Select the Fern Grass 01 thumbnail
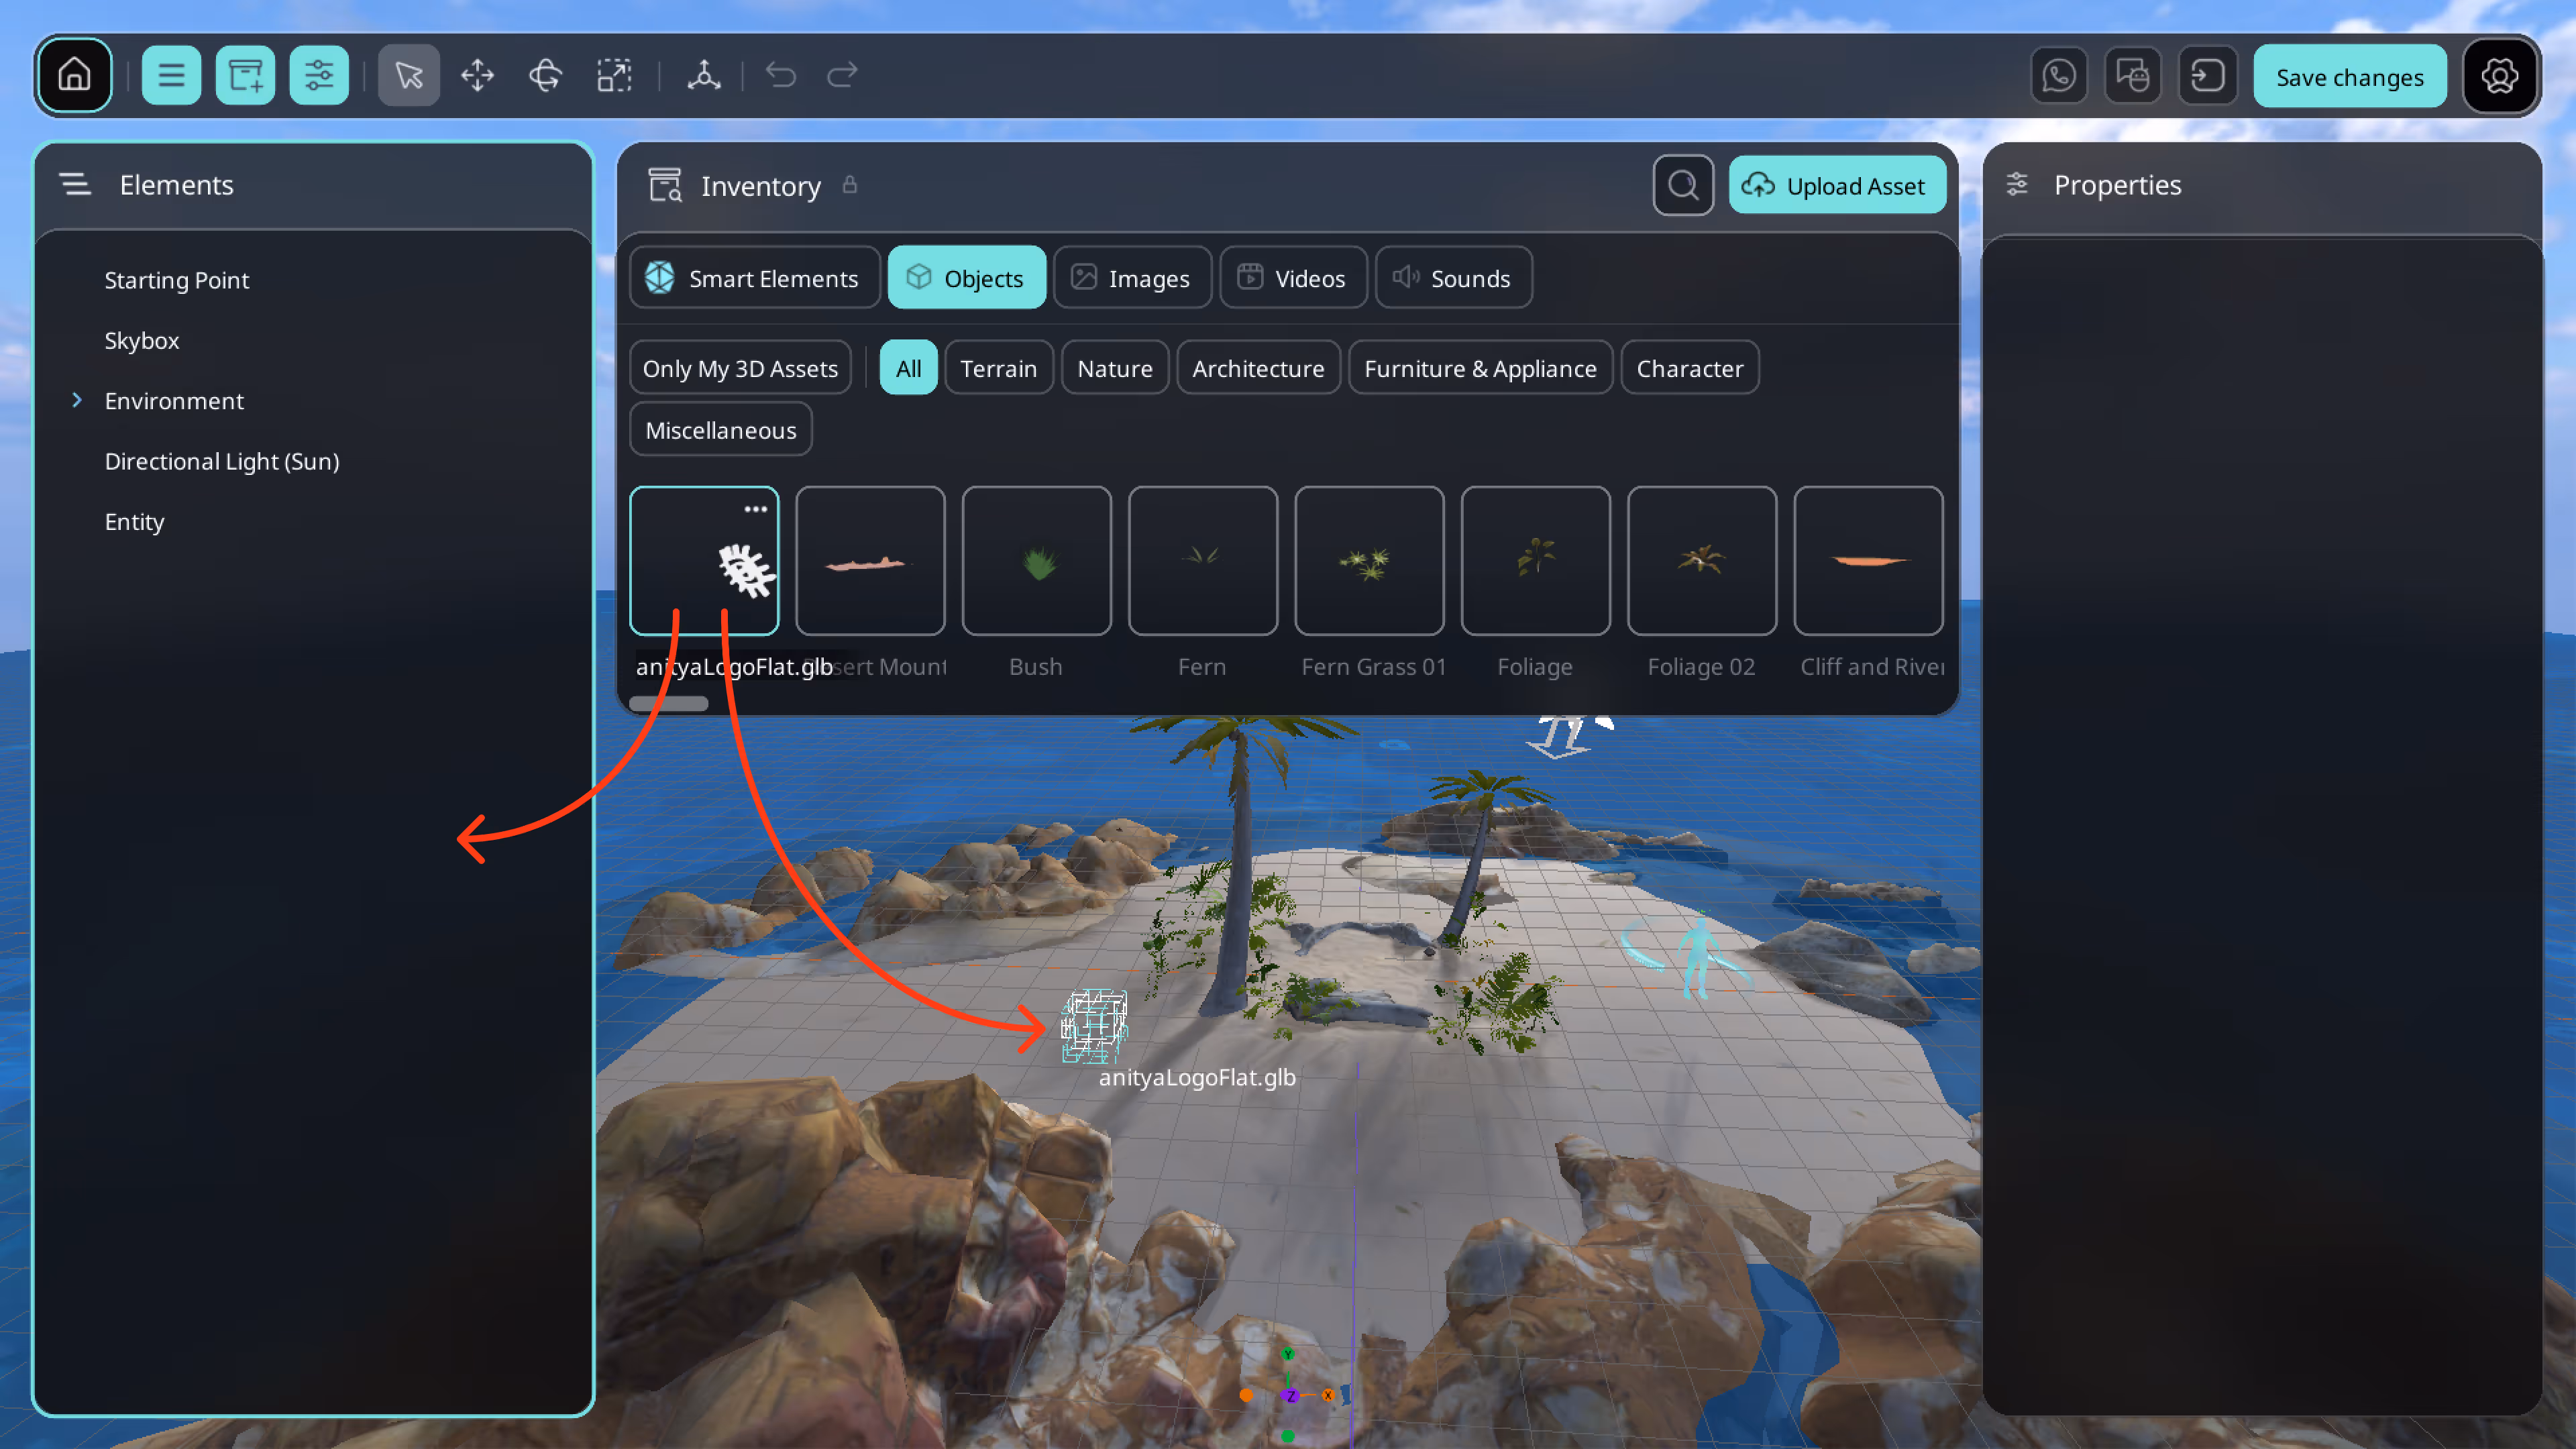The width and height of the screenshot is (2576, 1449). pos(1369,561)
